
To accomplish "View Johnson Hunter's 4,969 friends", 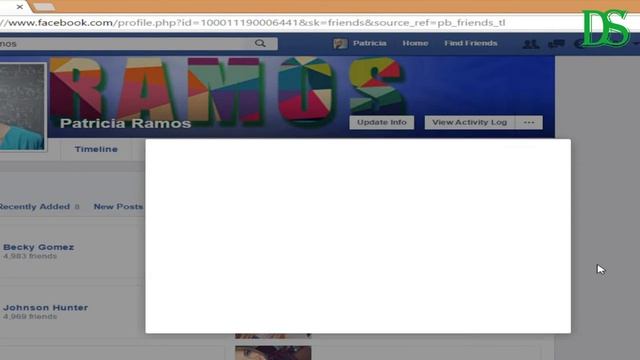I will (x=30, y=317).
